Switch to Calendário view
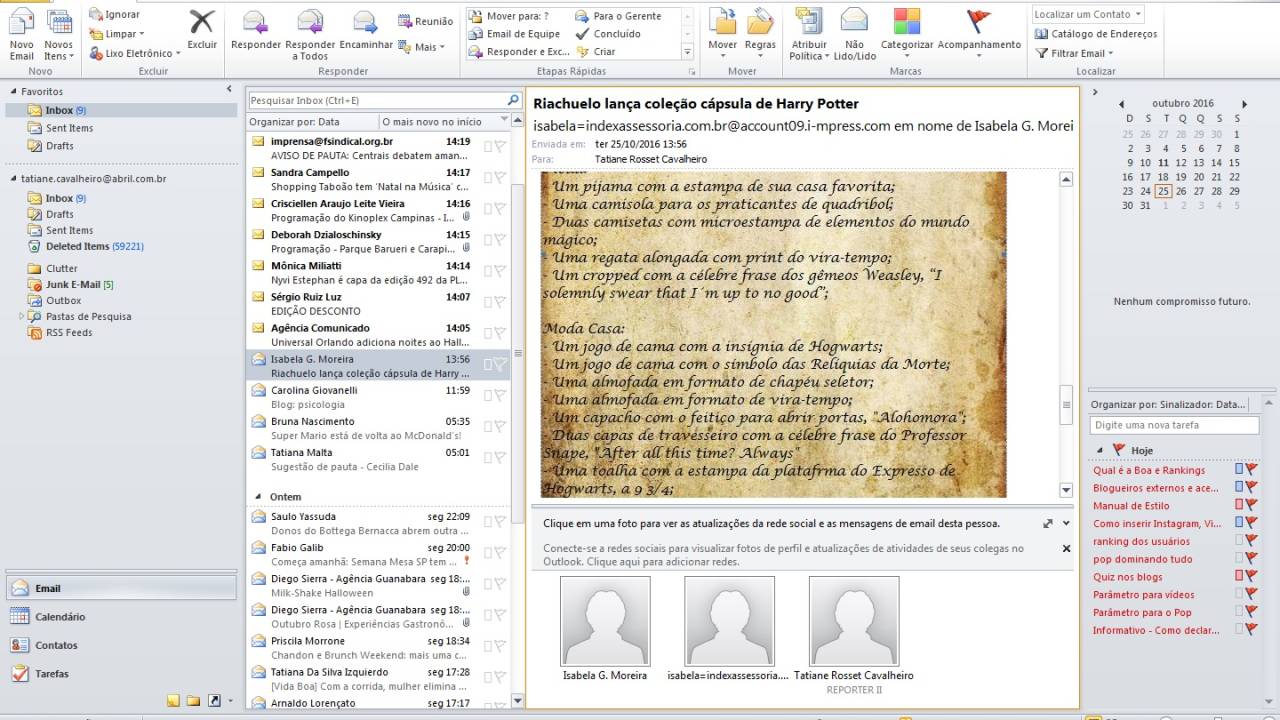Viewport: 1280px width, 720px height. point(120,617)
